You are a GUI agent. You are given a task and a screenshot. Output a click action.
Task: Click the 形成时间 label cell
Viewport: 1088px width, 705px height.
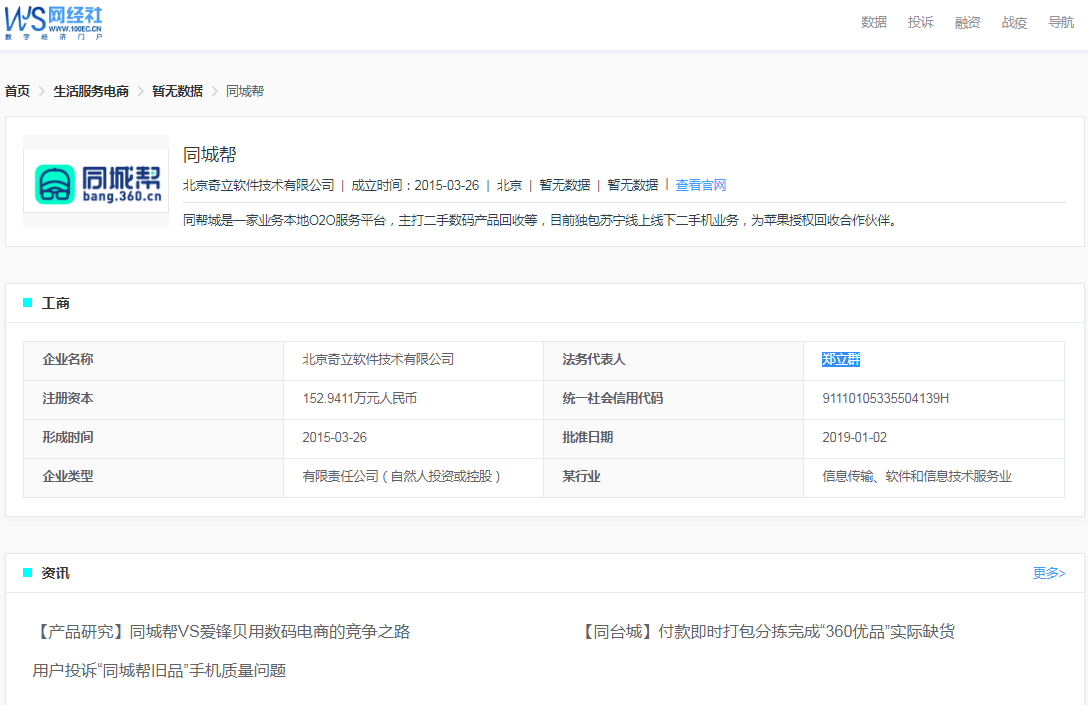point(153,437)
